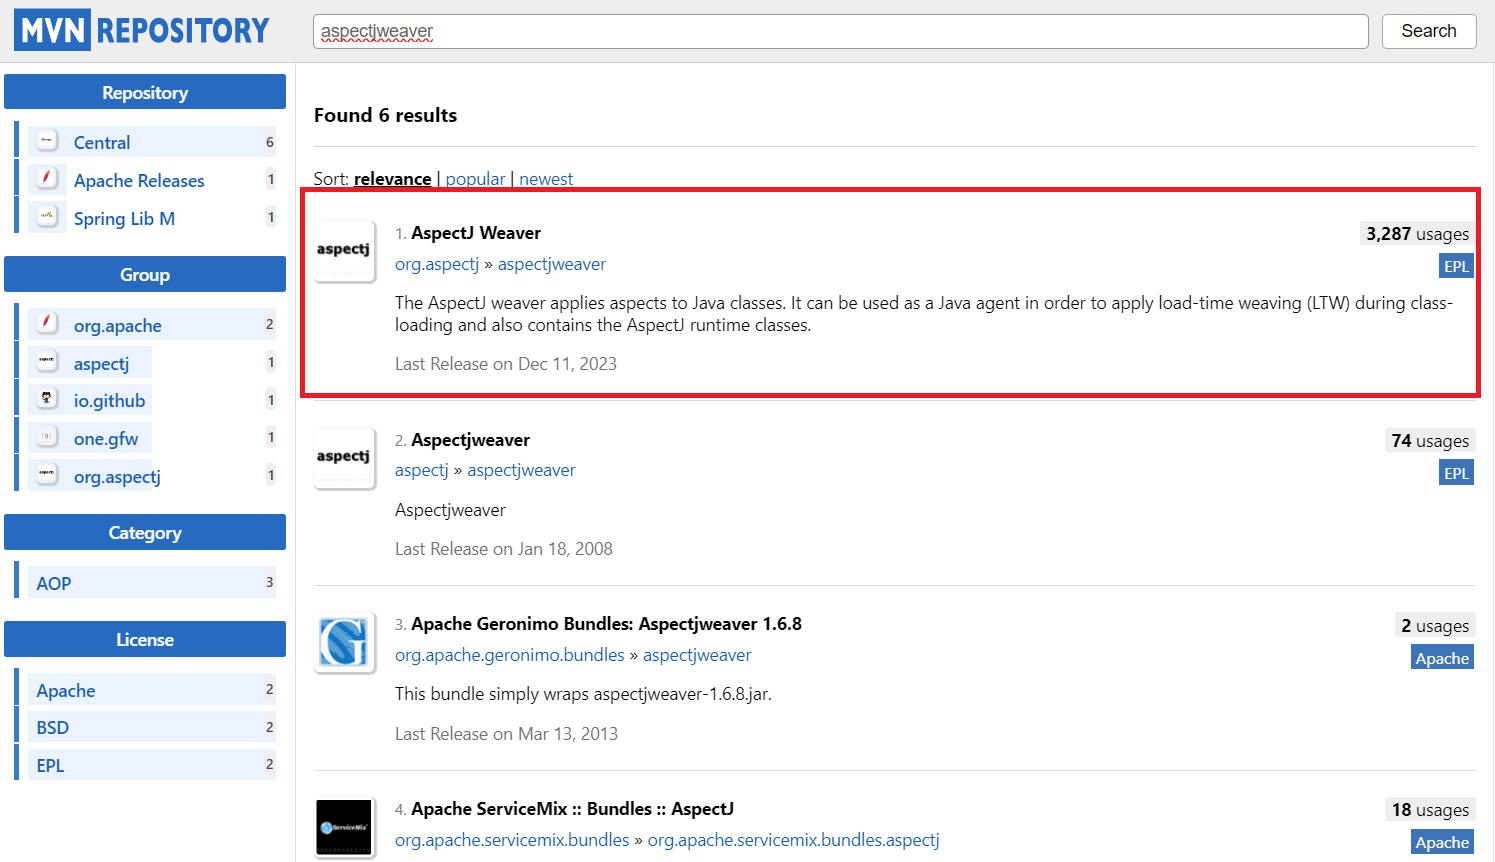The width and height of the screenshot is (1495, 862).
Task: Click the 18 usages badge
Action: tap(1430, 810)
